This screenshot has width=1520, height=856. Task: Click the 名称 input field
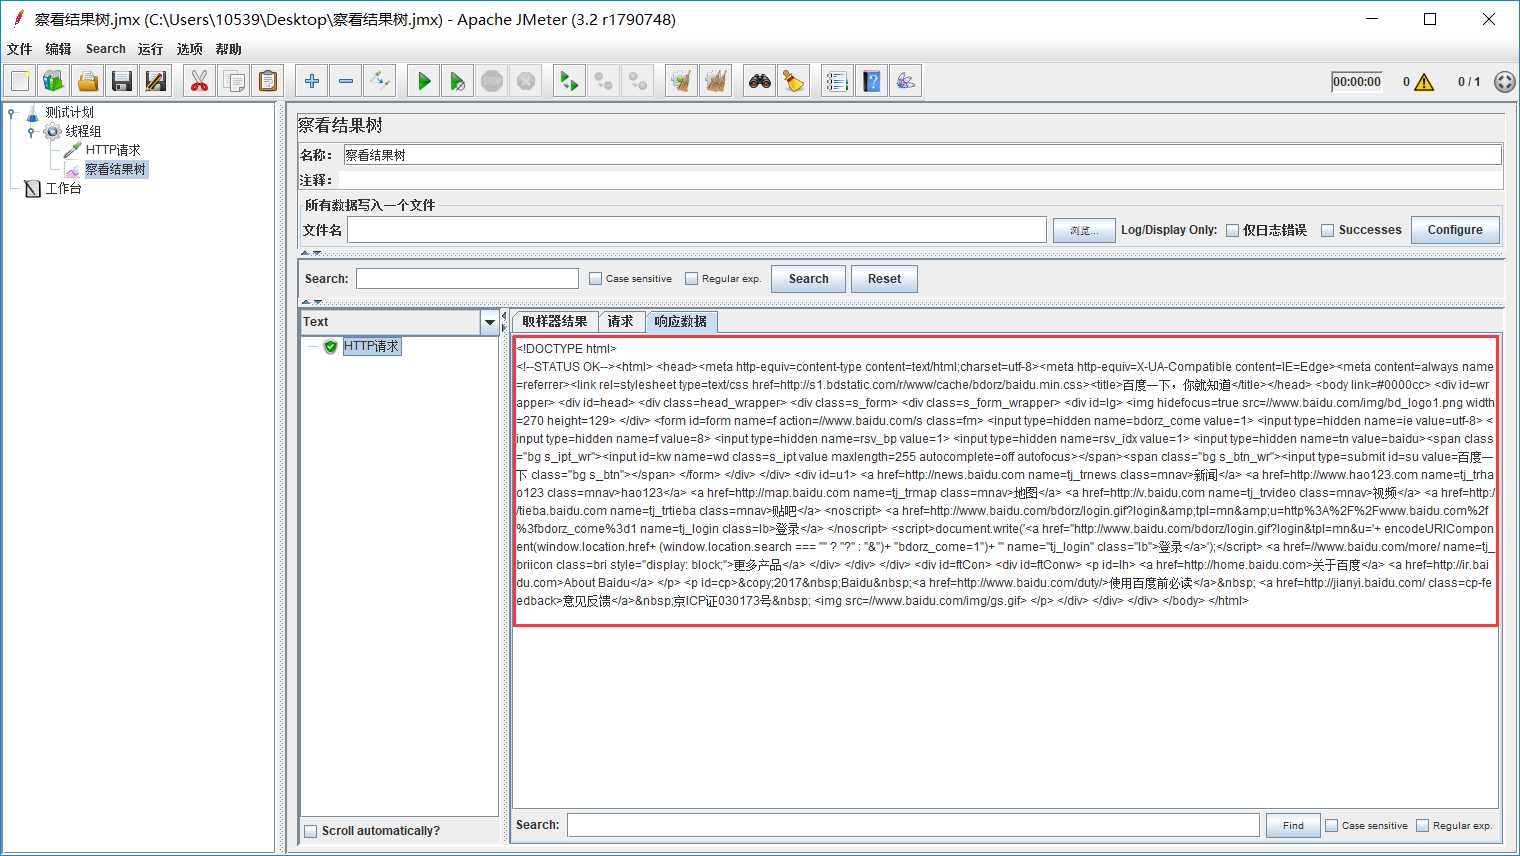point(922,155)
